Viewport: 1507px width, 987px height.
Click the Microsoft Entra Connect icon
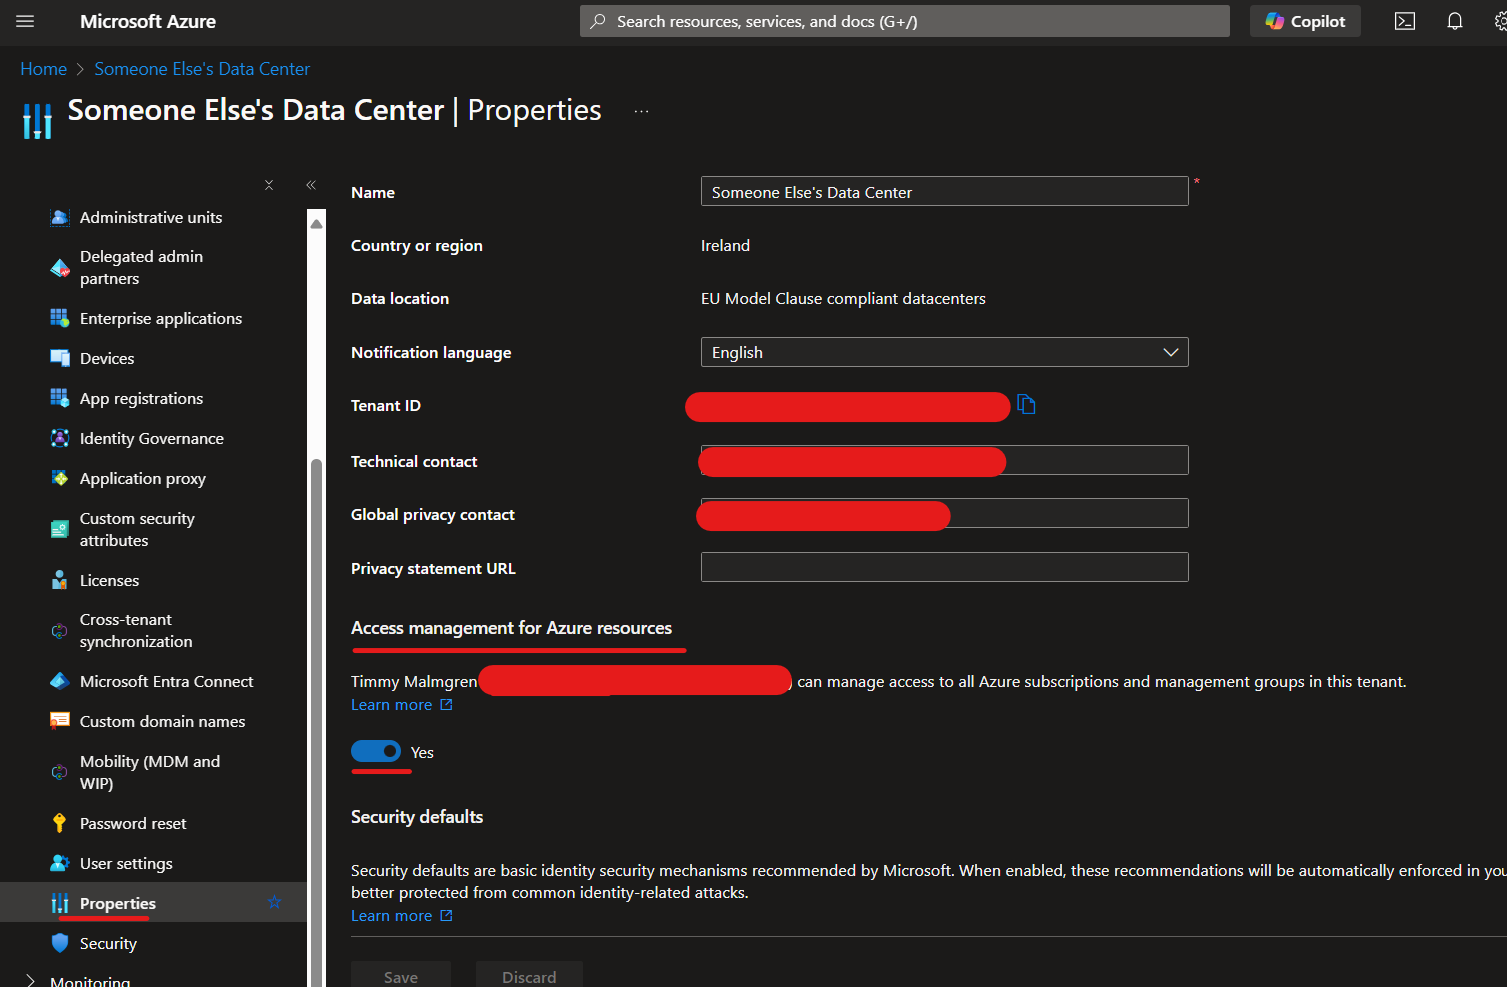[60, 681]
